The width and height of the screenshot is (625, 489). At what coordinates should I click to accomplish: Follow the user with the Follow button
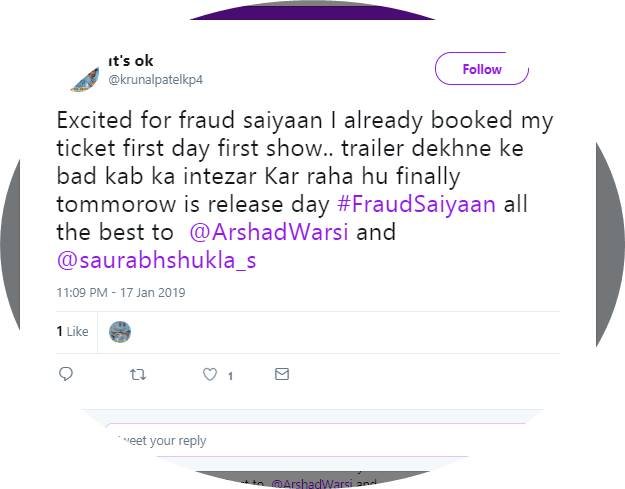click(x=481, y=69)
